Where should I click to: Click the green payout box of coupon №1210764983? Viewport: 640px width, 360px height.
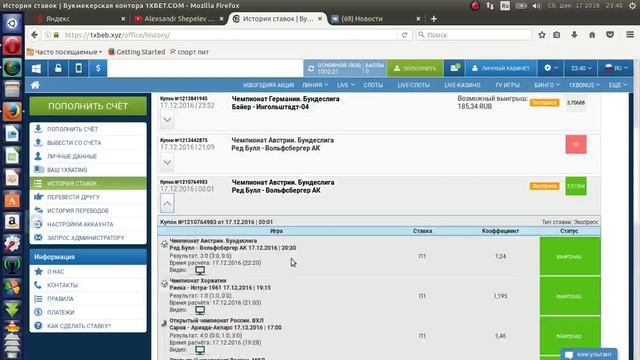click(576, 186)
